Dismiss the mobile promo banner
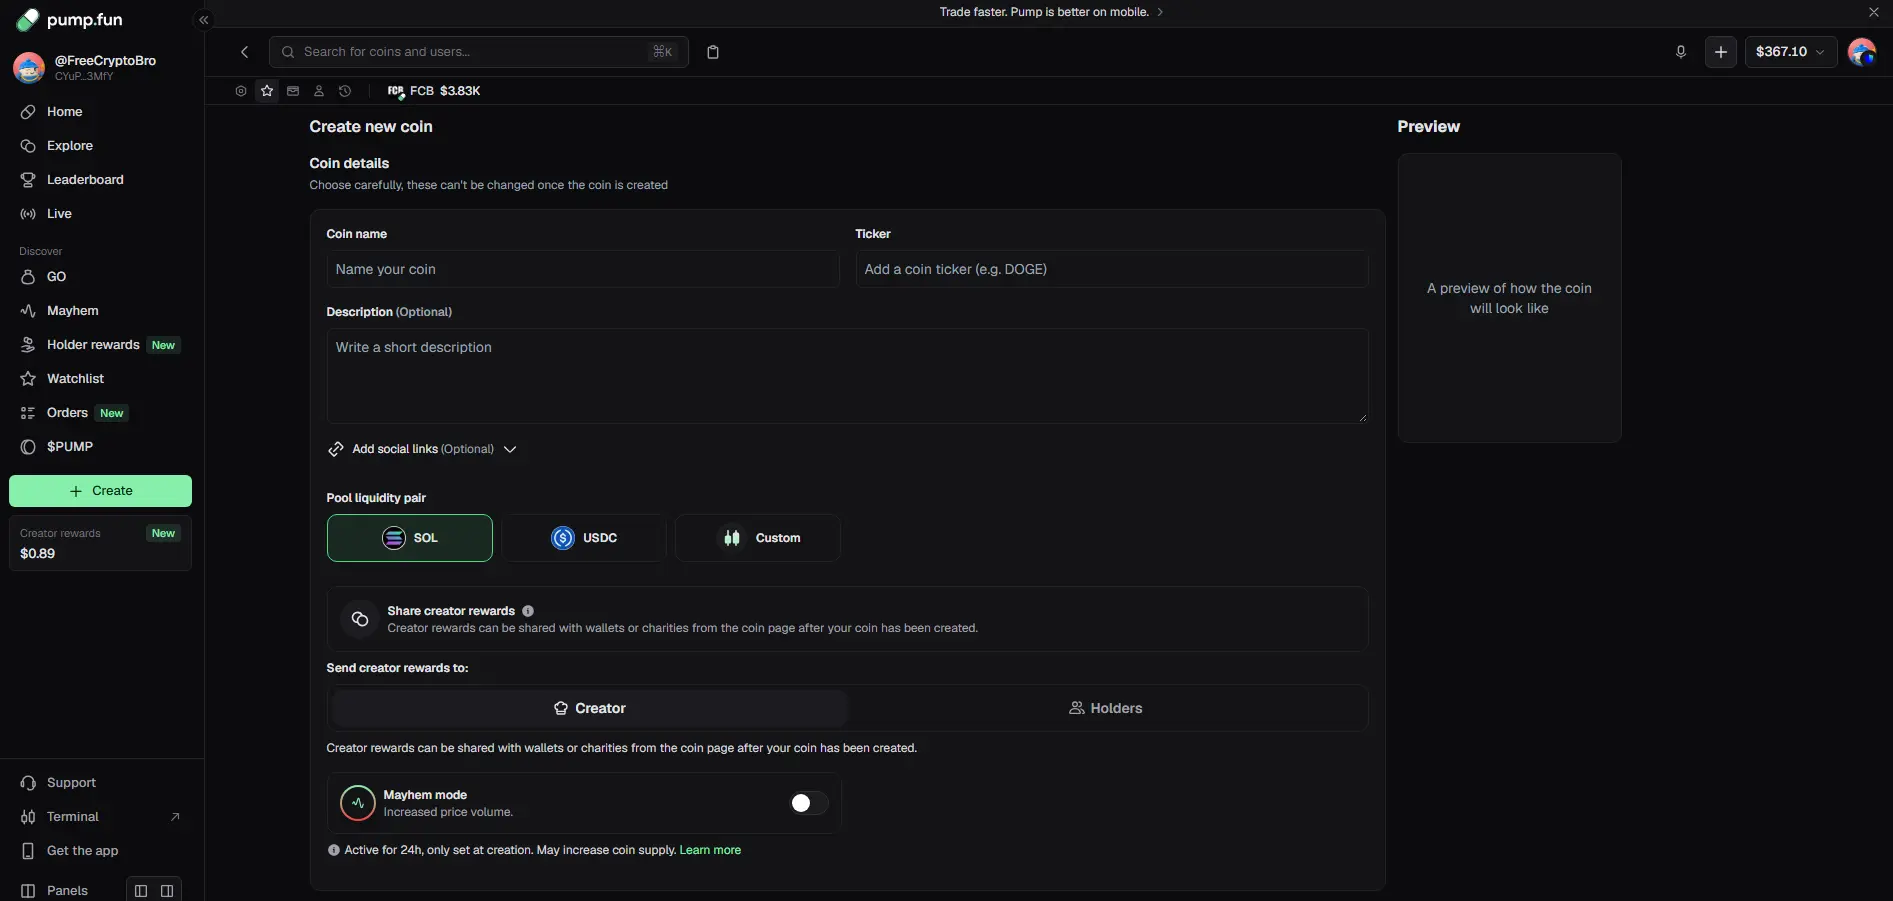The height and width of the screenshot is (901, 1893). 1874,12
